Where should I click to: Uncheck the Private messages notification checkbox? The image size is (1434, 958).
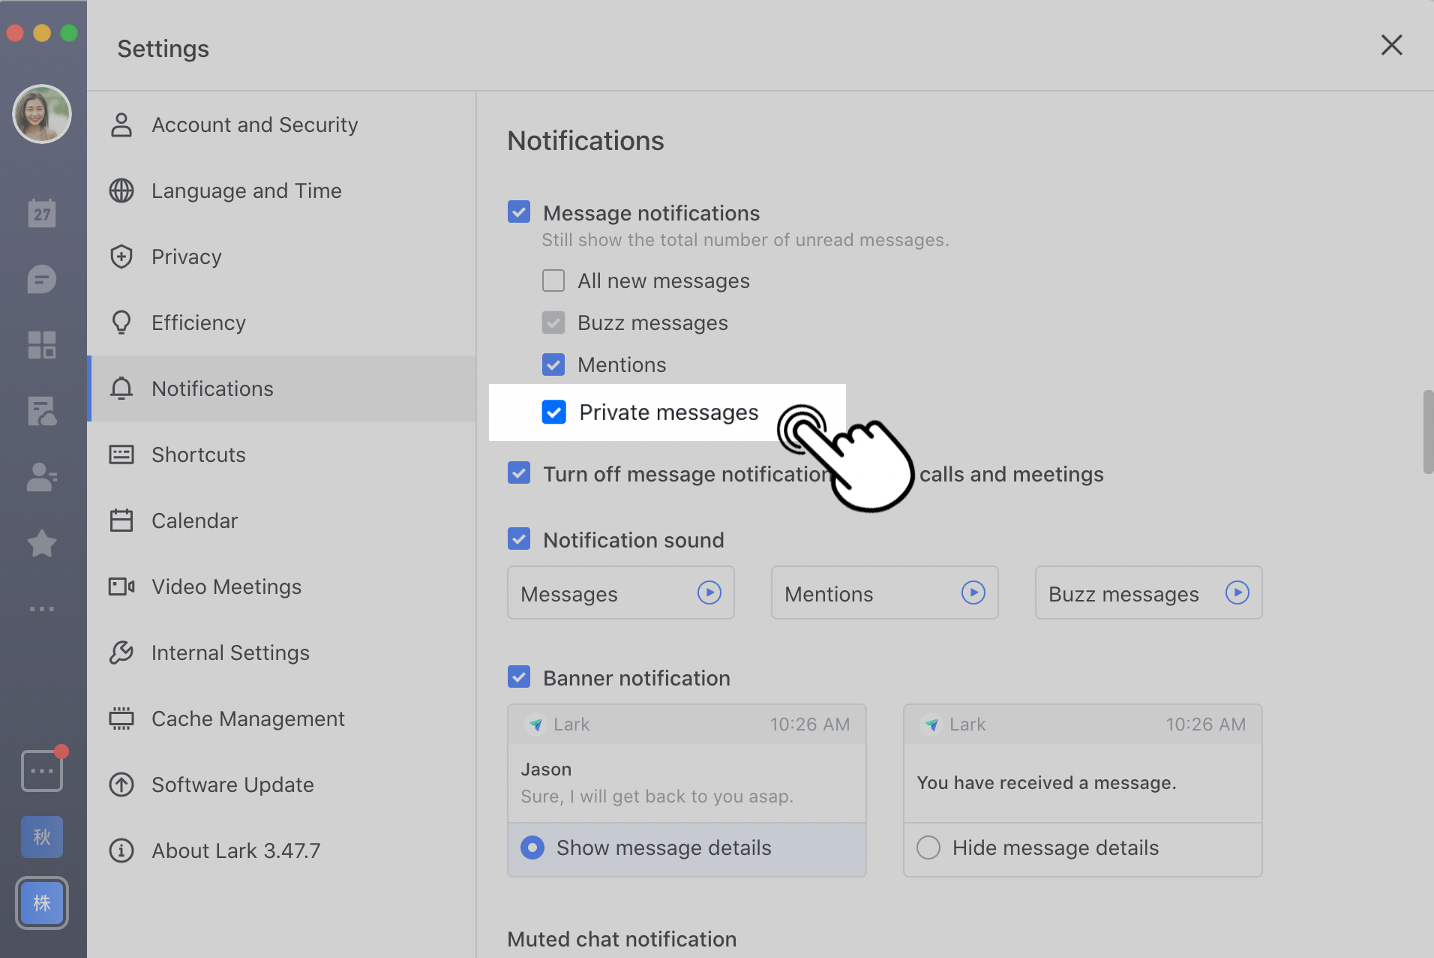[554, 412]
